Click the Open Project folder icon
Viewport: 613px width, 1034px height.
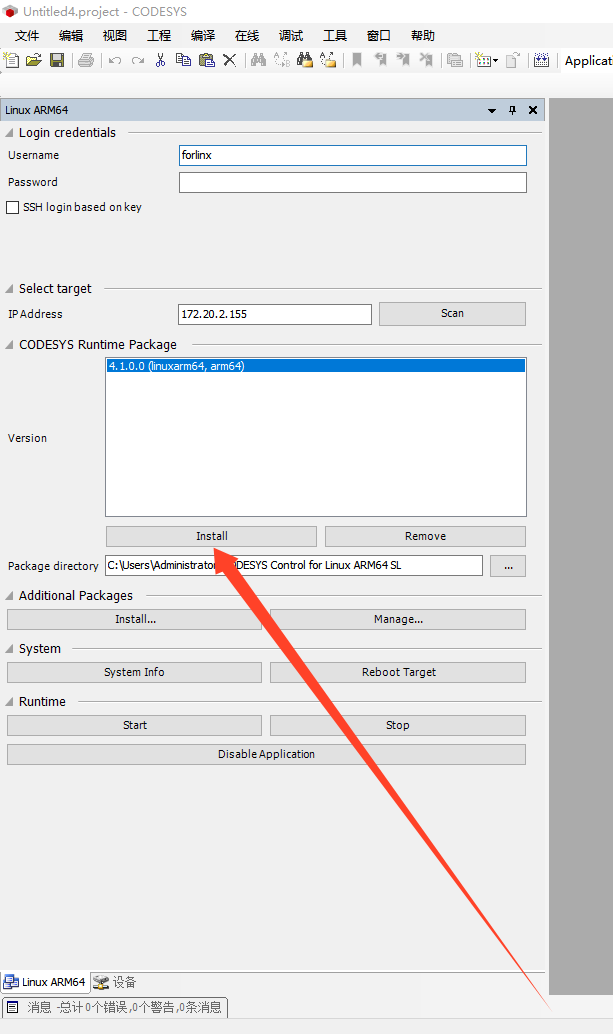click(x=34, y=60)
